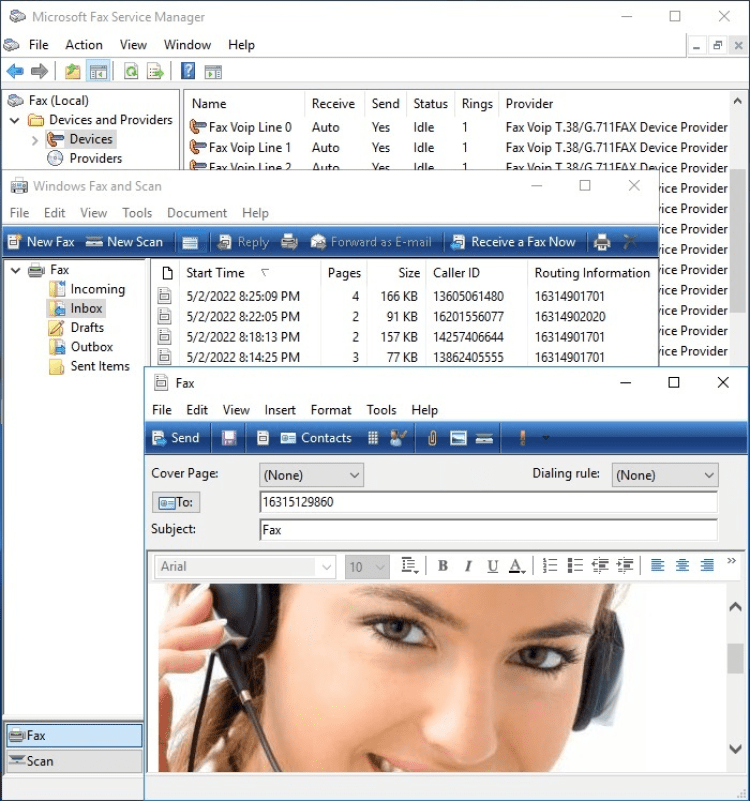The width and height of the screenshot is (750, 801).
Task: Click the New Scan button
Action: [x=124, y=242]
